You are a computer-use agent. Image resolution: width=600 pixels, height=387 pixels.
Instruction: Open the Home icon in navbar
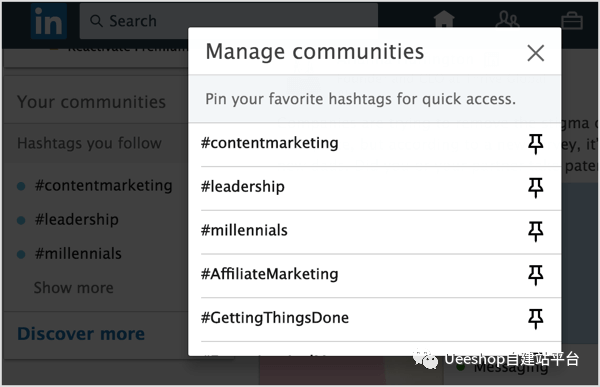tap(444, 19)
